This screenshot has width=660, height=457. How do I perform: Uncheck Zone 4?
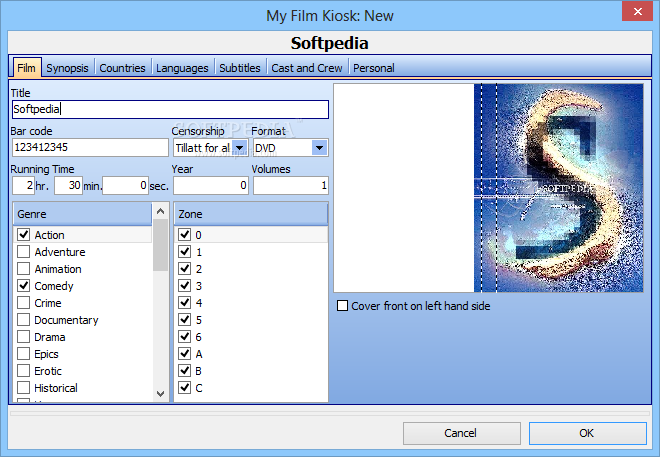tap(185, 303)
